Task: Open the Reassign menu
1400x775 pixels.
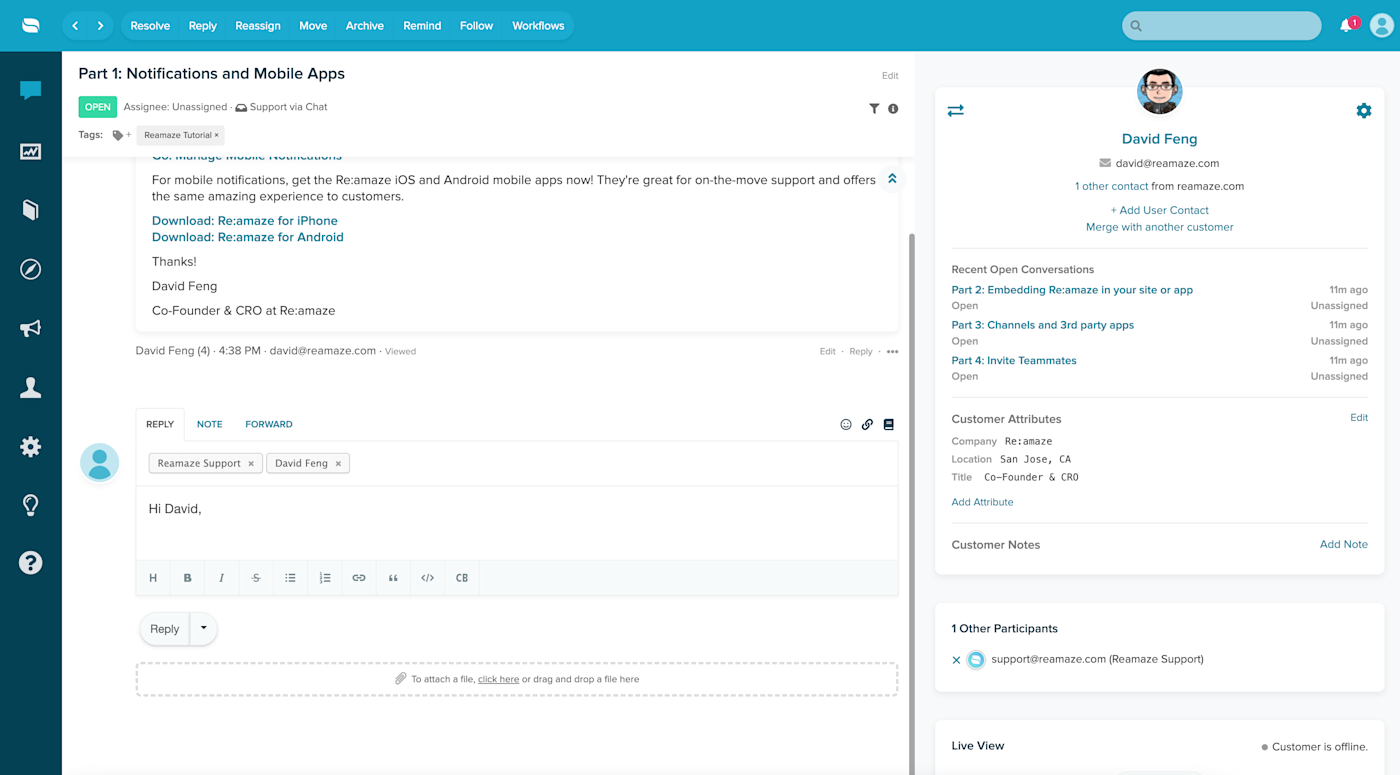Action: 258,26
